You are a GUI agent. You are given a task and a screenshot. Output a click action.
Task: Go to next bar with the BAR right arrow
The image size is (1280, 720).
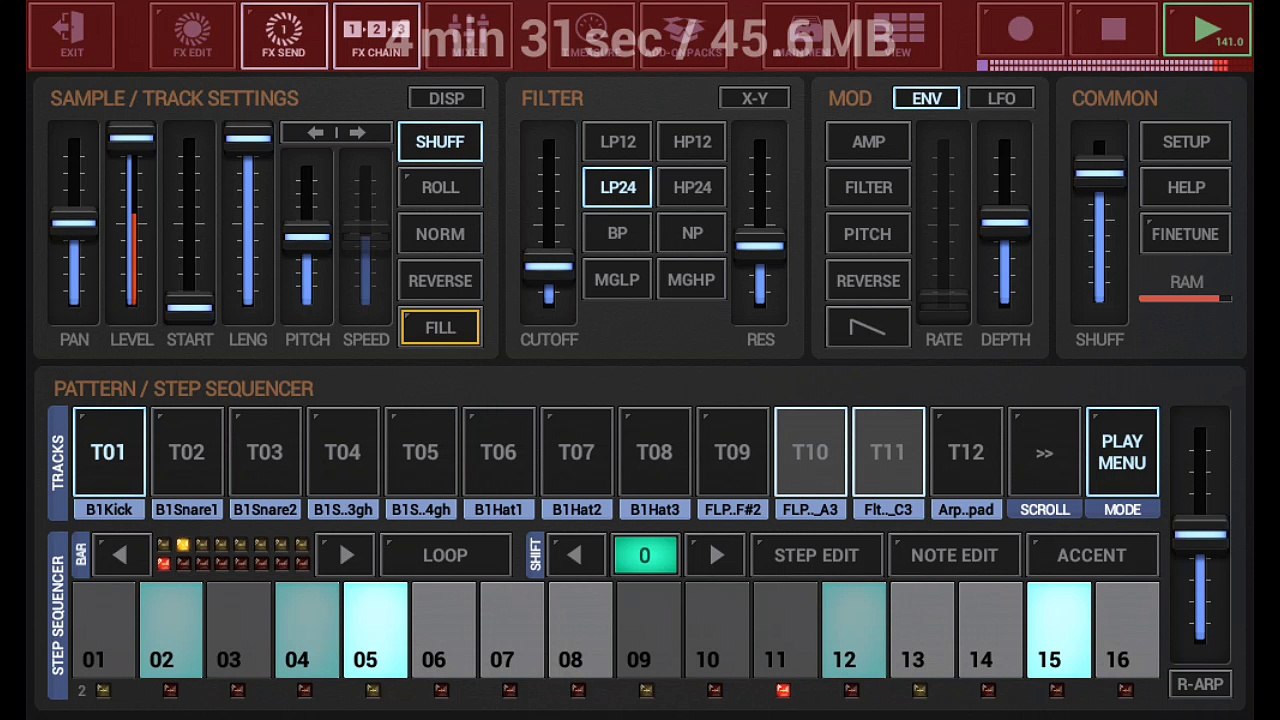point(346,555)
